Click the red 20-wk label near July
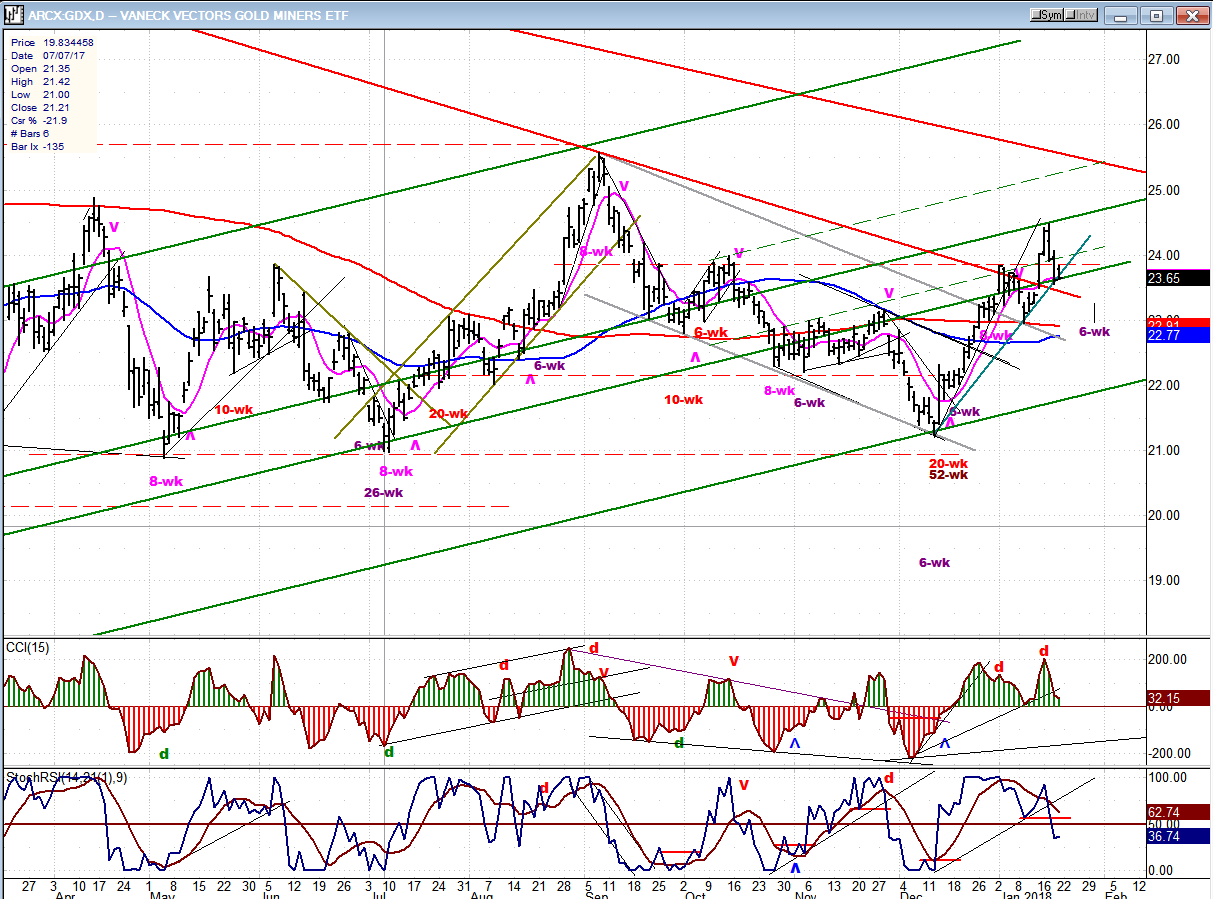1213x899 pixels. click(448, 414)
